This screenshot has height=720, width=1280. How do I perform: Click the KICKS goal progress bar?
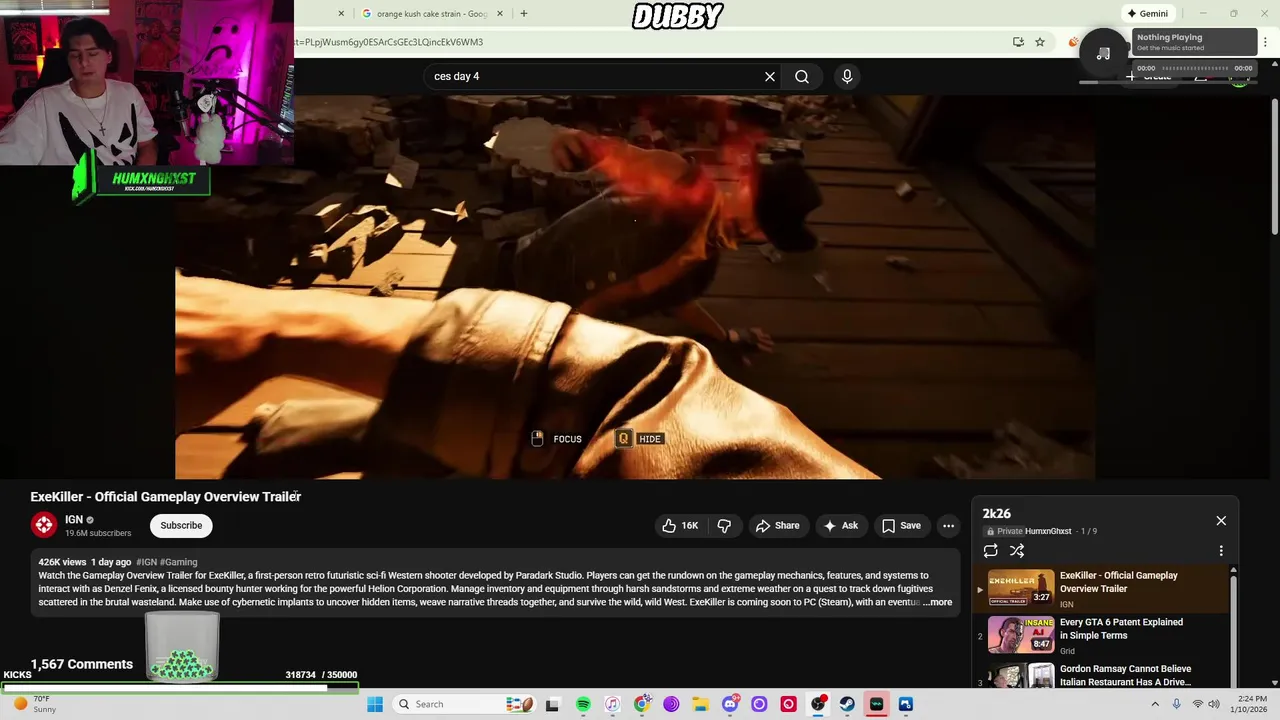180,687
